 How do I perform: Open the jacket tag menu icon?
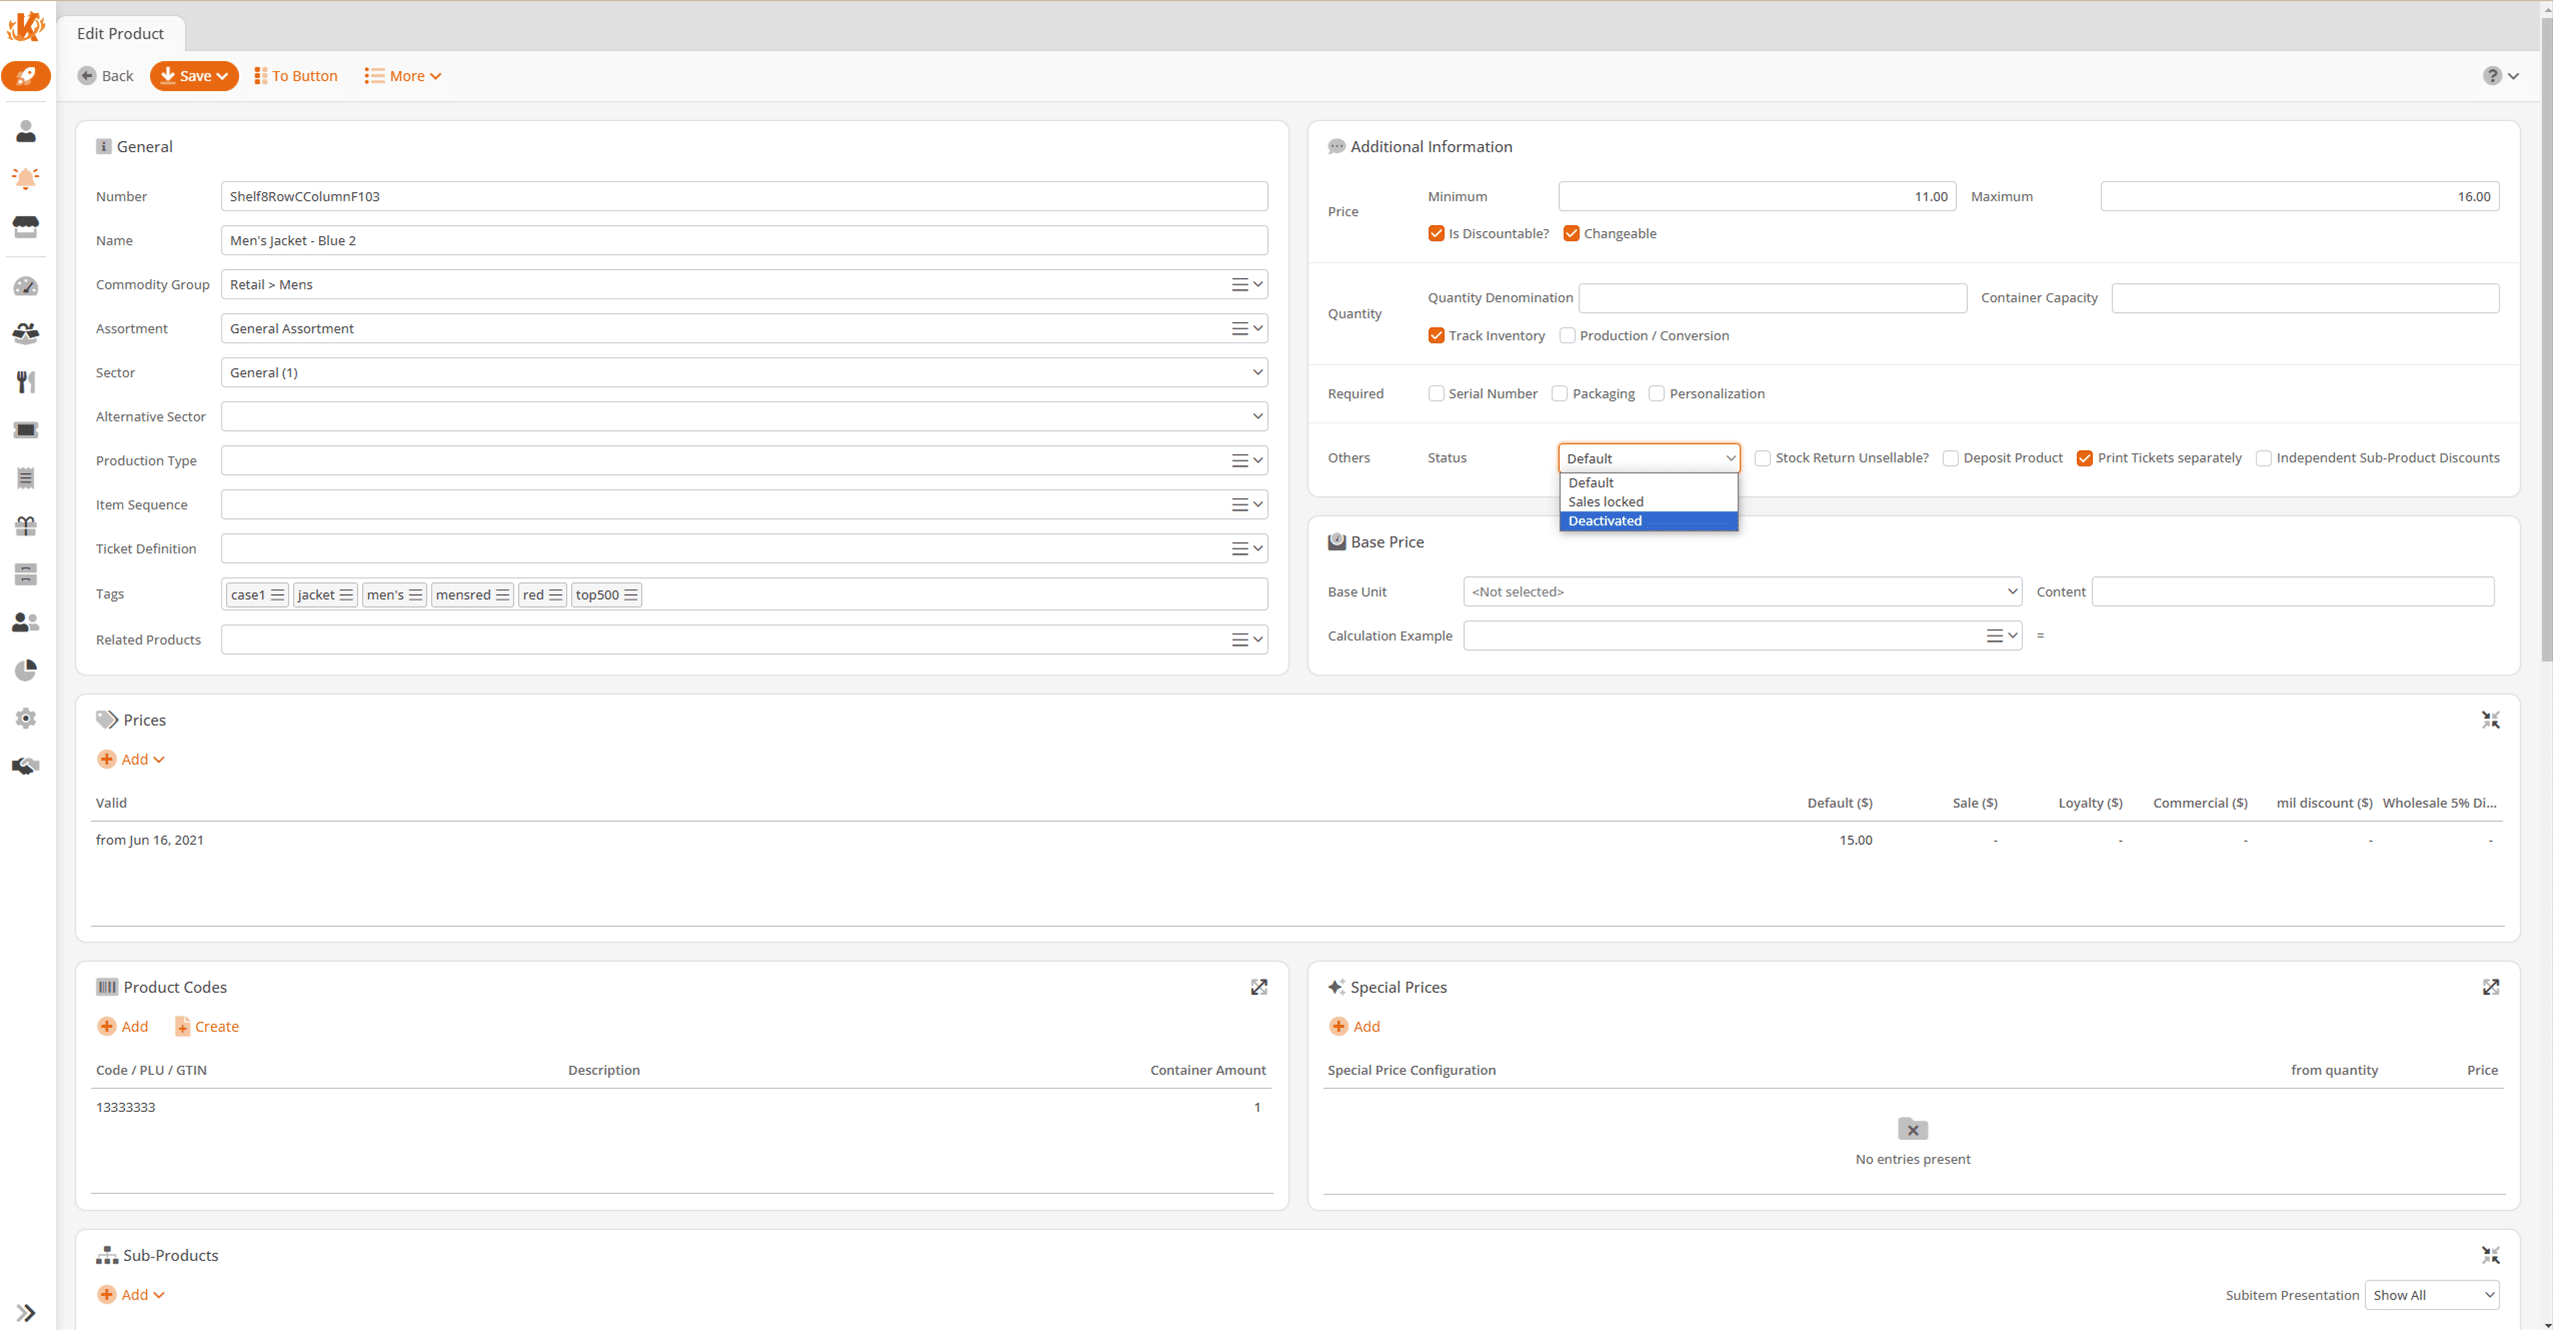coord(346,594)
